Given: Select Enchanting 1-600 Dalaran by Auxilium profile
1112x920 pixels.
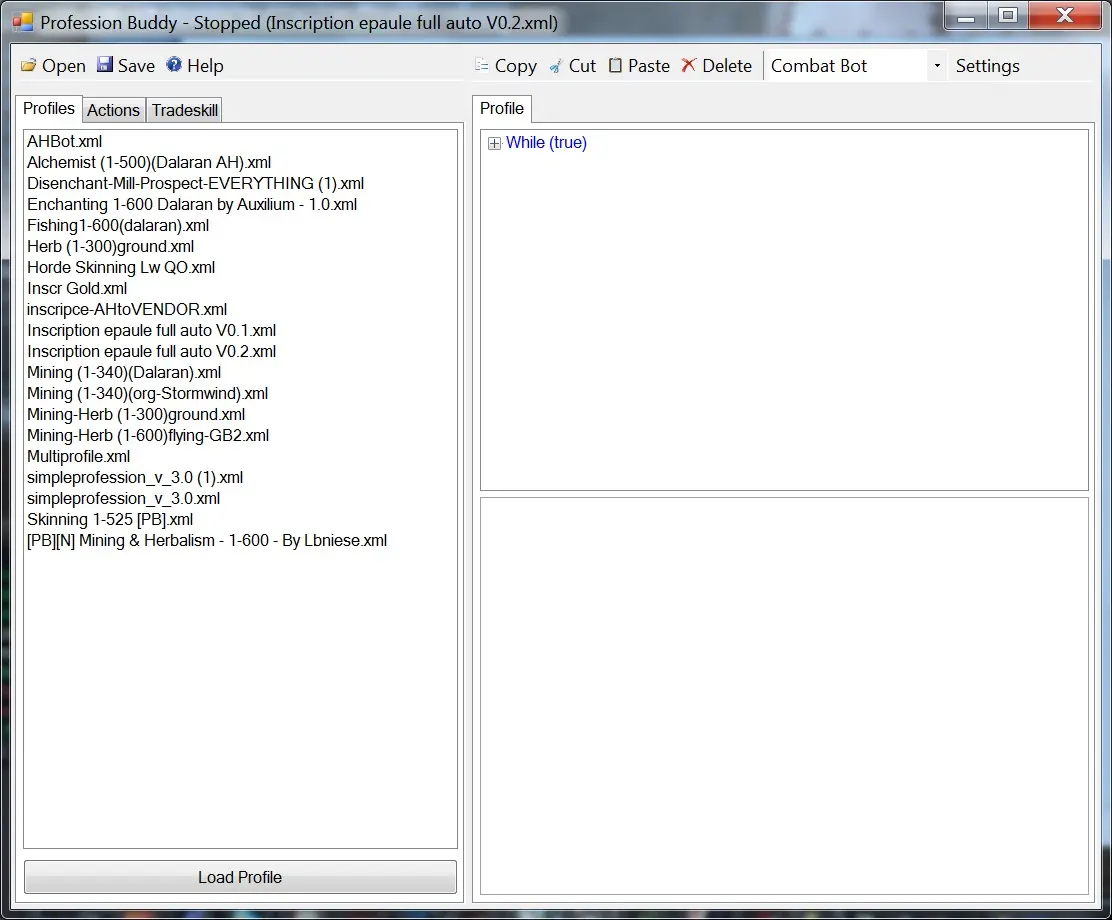Looking at the screenshot, I should [192, 204].
